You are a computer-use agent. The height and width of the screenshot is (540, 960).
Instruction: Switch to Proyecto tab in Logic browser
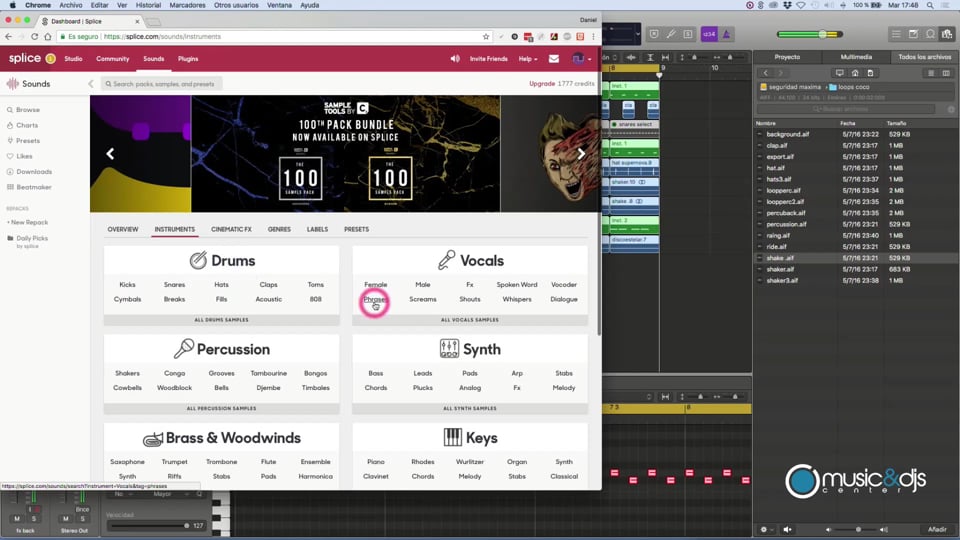(787, 57)
